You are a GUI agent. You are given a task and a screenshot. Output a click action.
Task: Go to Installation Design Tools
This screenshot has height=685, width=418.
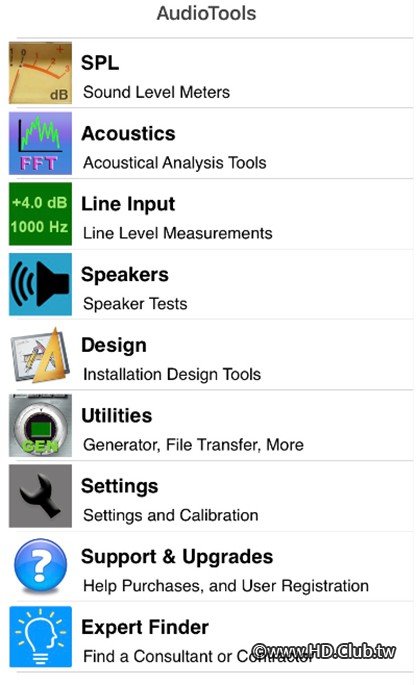[x=172, y=374]
